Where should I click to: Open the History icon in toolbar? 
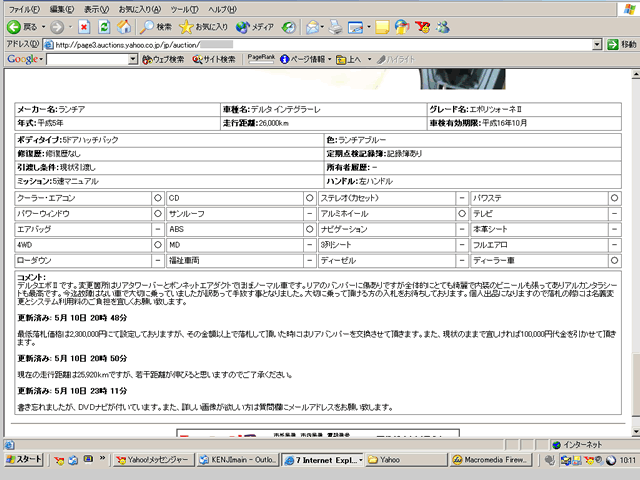coord(289,27)
